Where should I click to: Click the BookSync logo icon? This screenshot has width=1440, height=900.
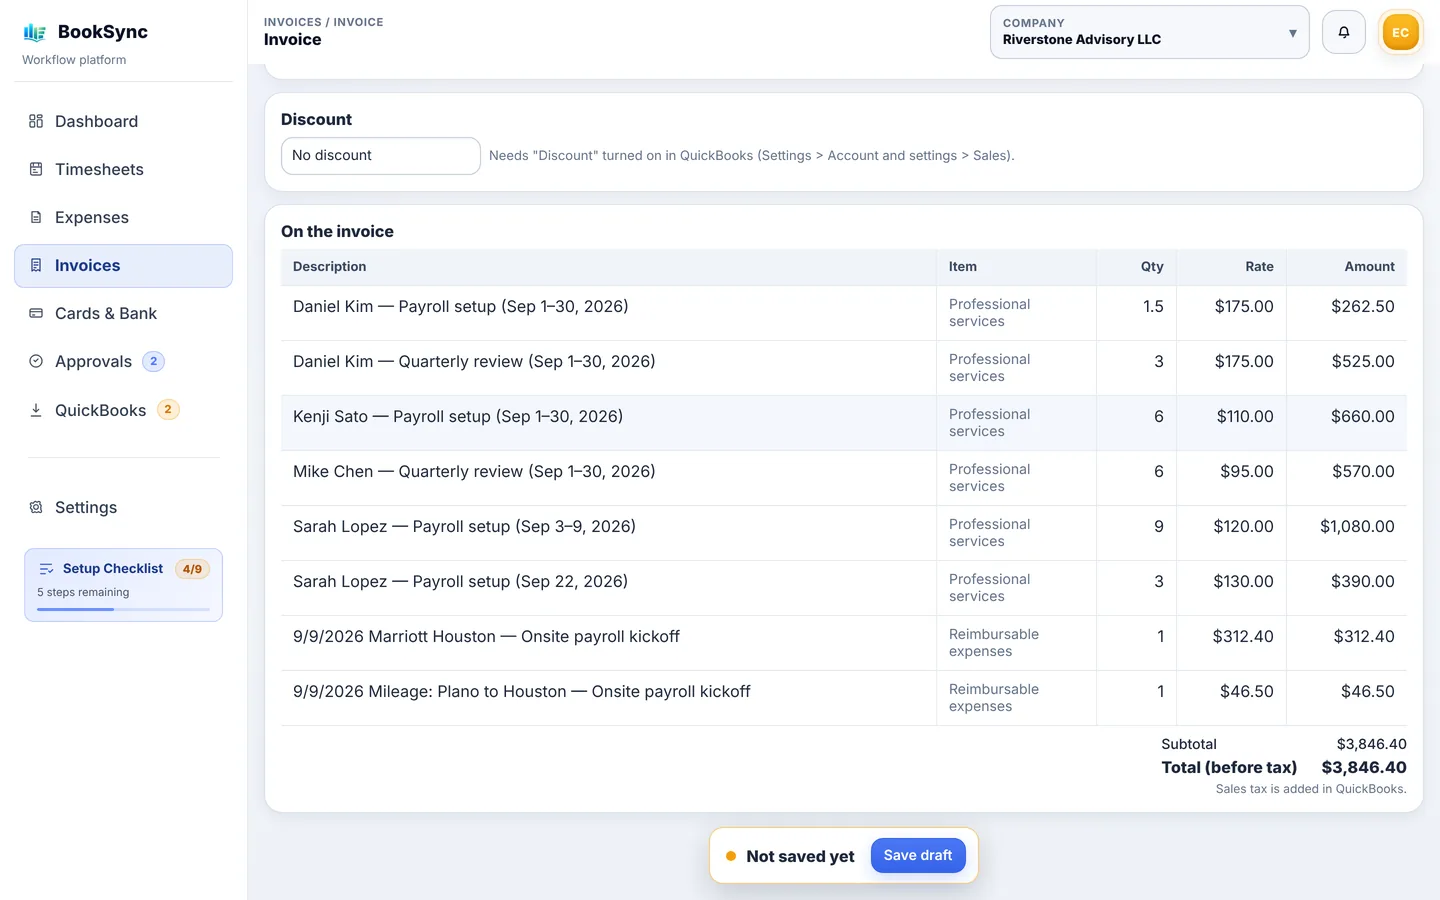point(35,32)
